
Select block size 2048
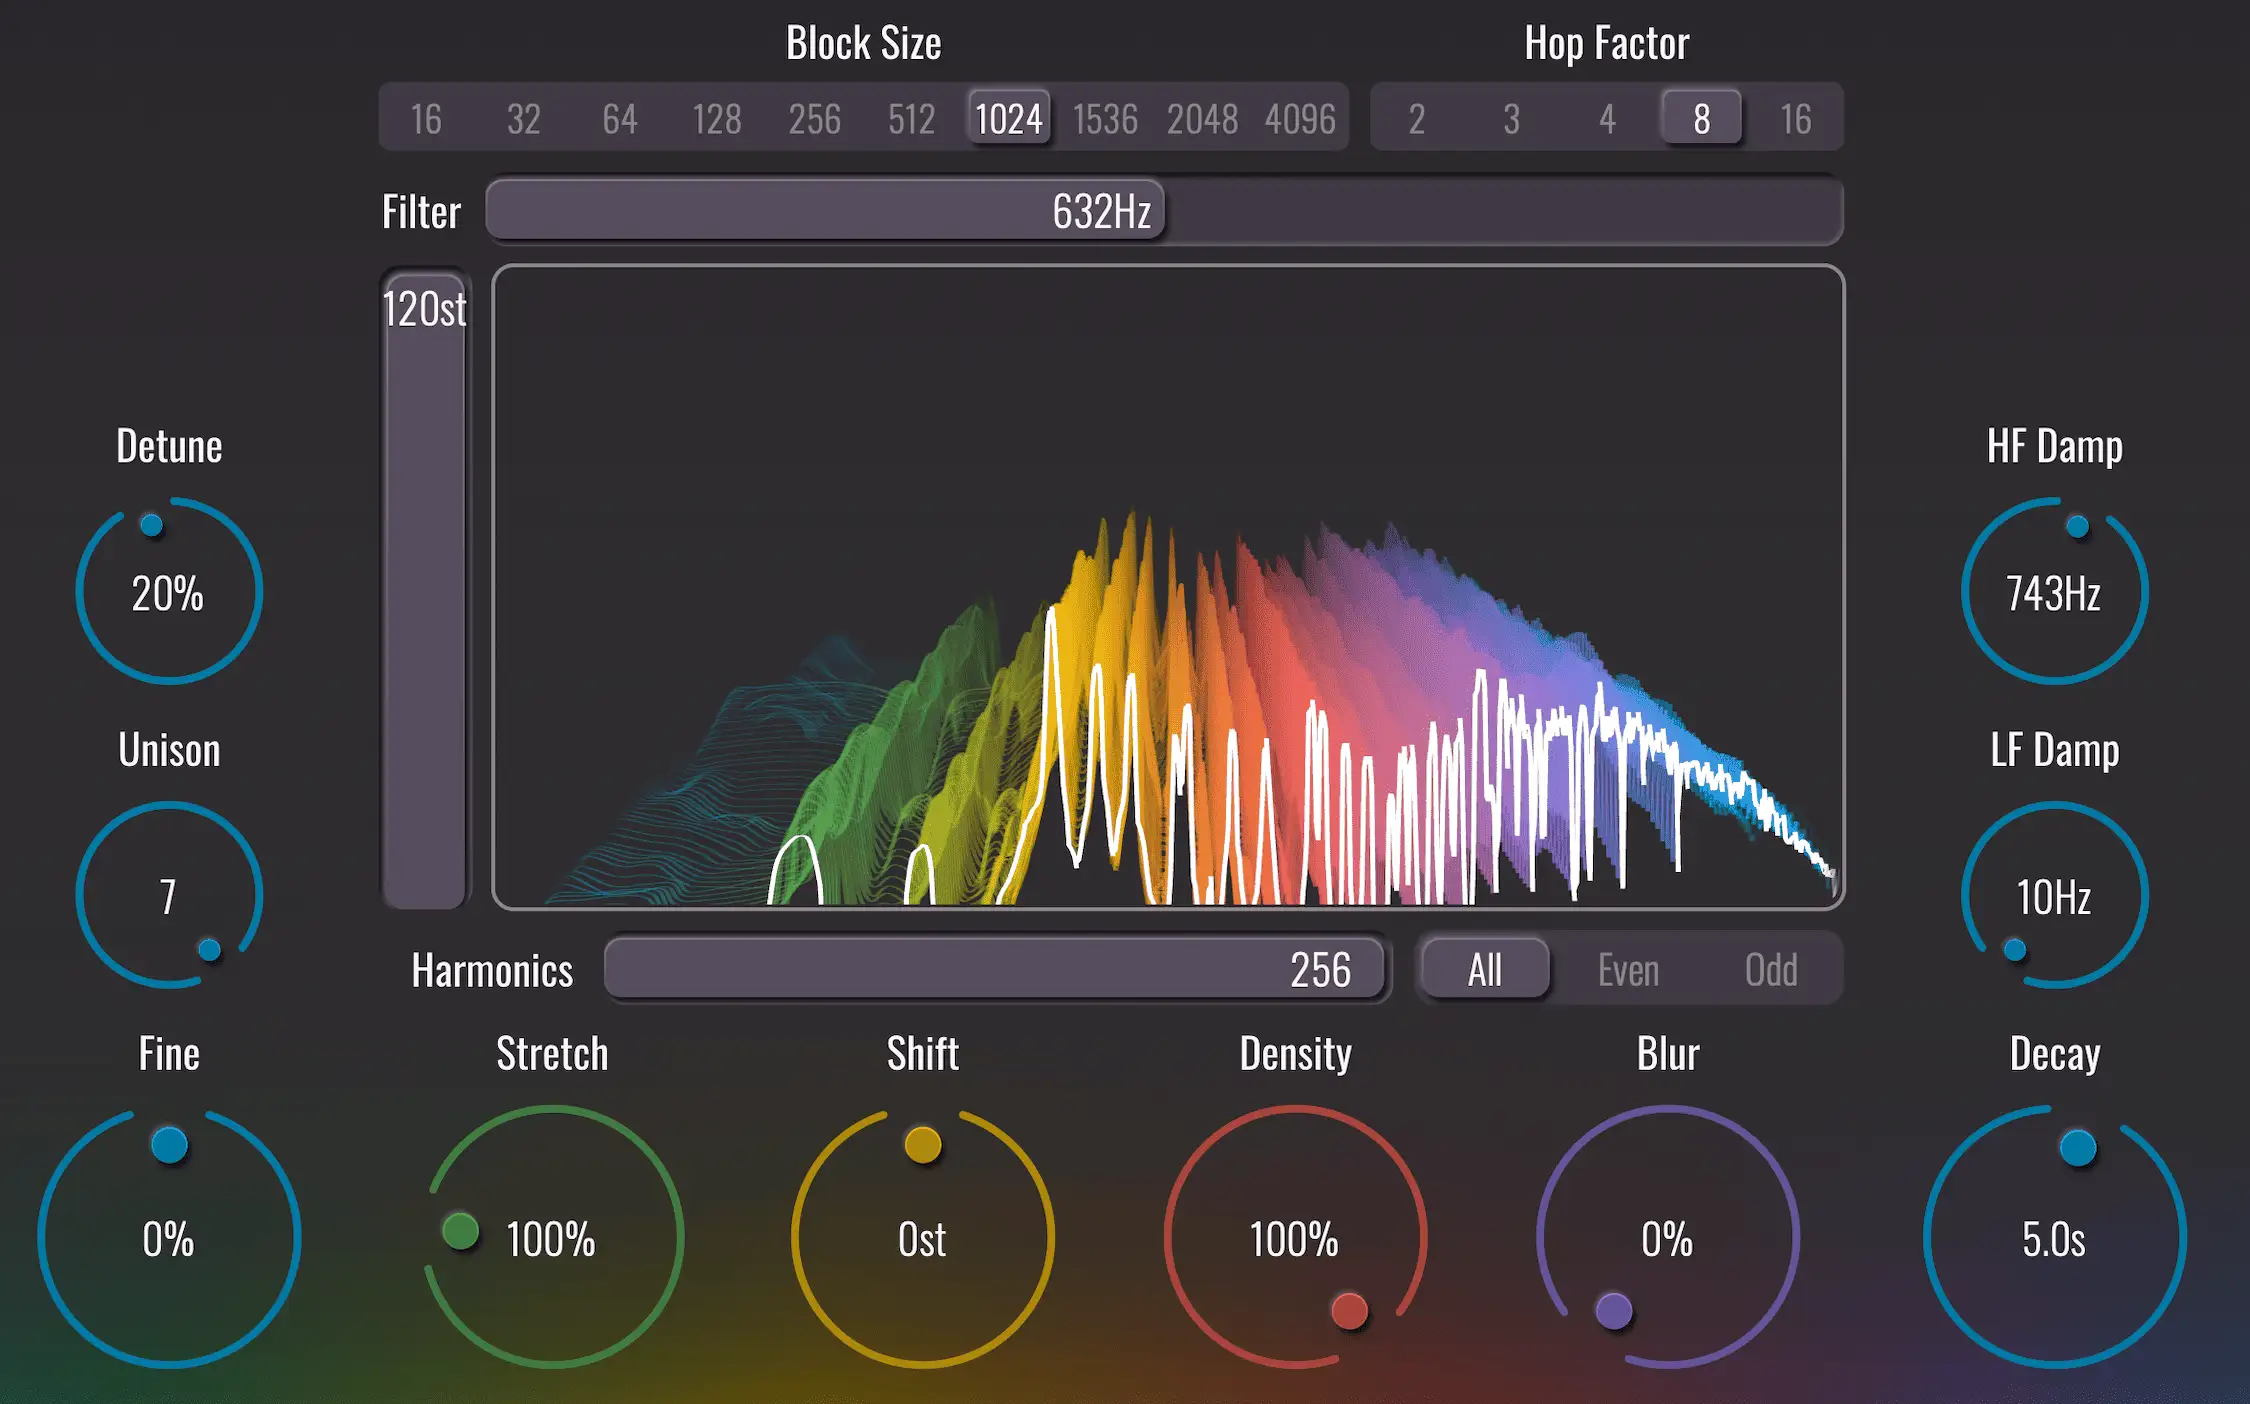(x=1202, y=119)
